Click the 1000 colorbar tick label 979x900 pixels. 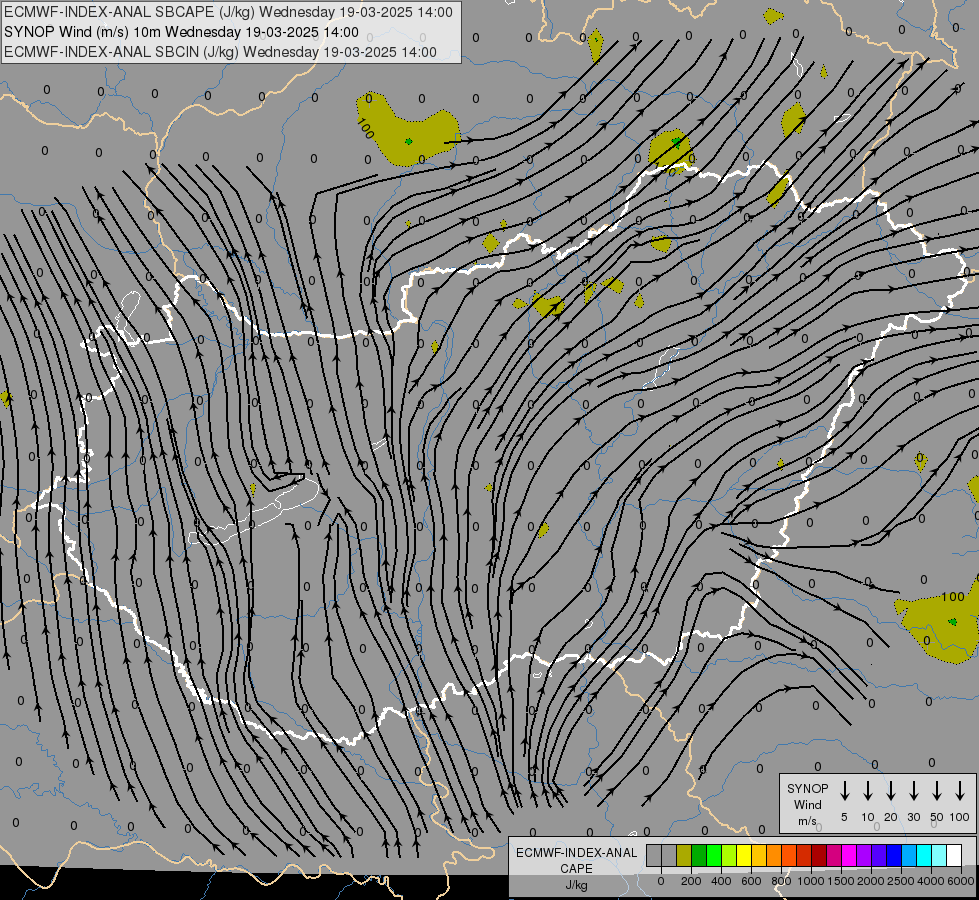coord(811,881)
